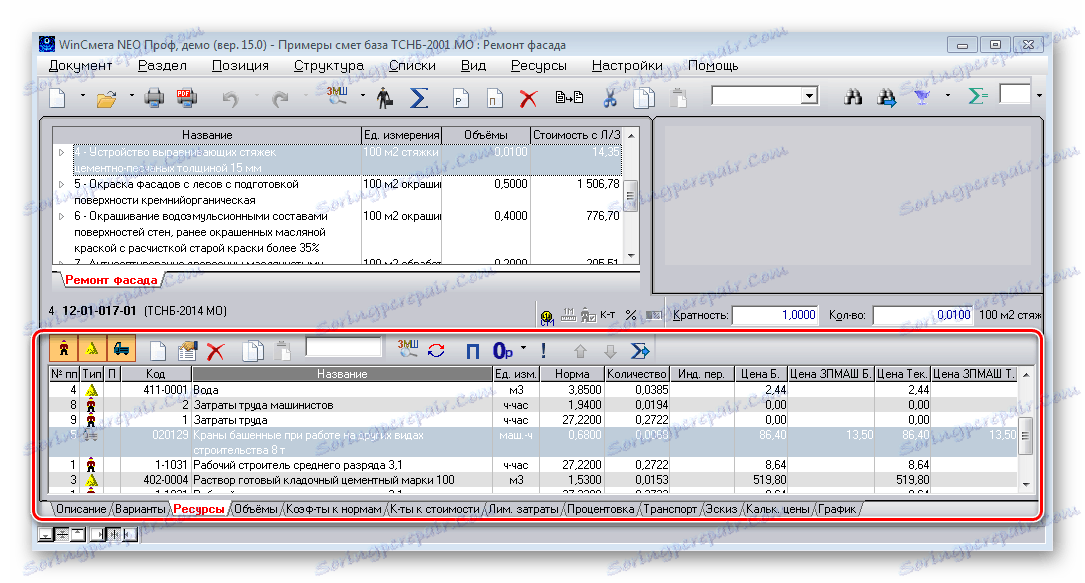Click the К-т coefficient button
This screenshot has width=1085, height=583.
point(608,315)
